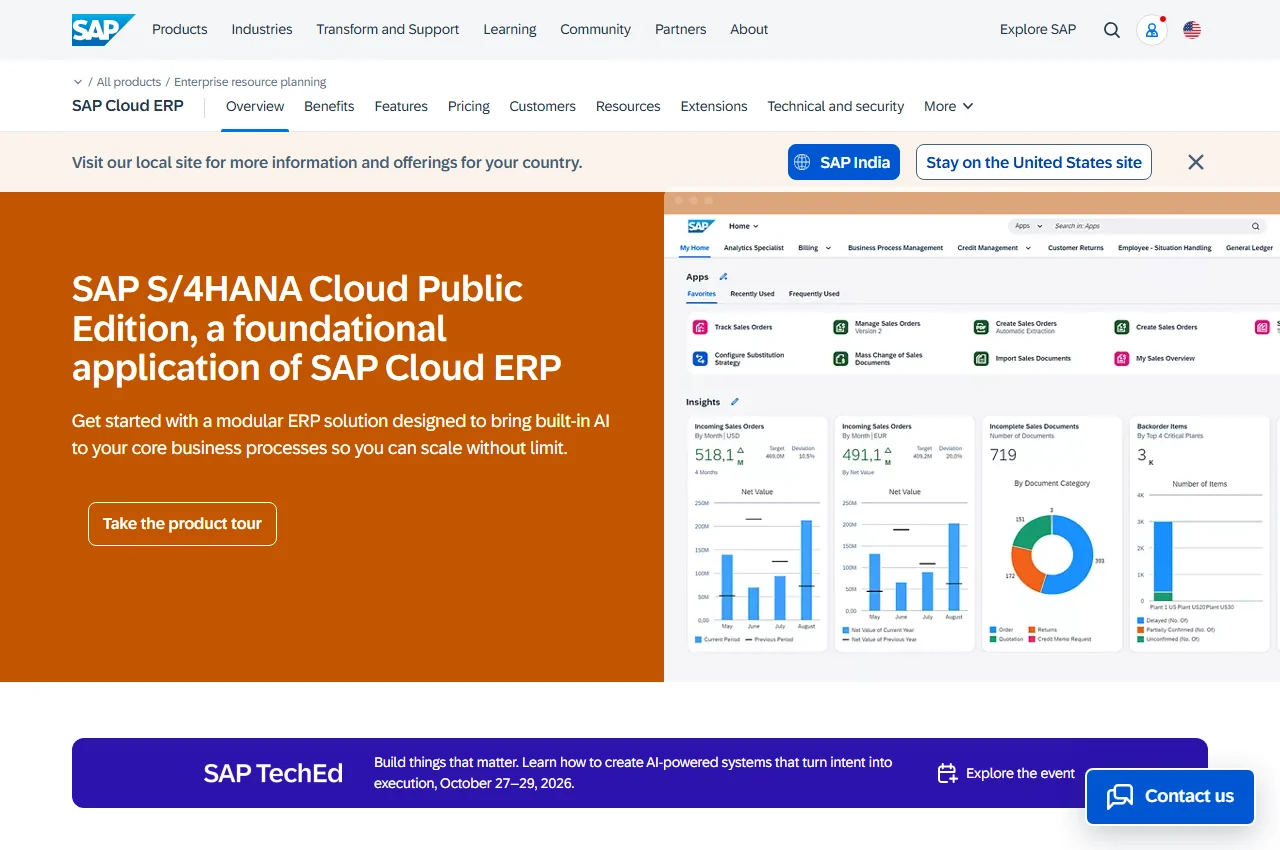
Task: Click the Features tab
Action: point(401,106)
